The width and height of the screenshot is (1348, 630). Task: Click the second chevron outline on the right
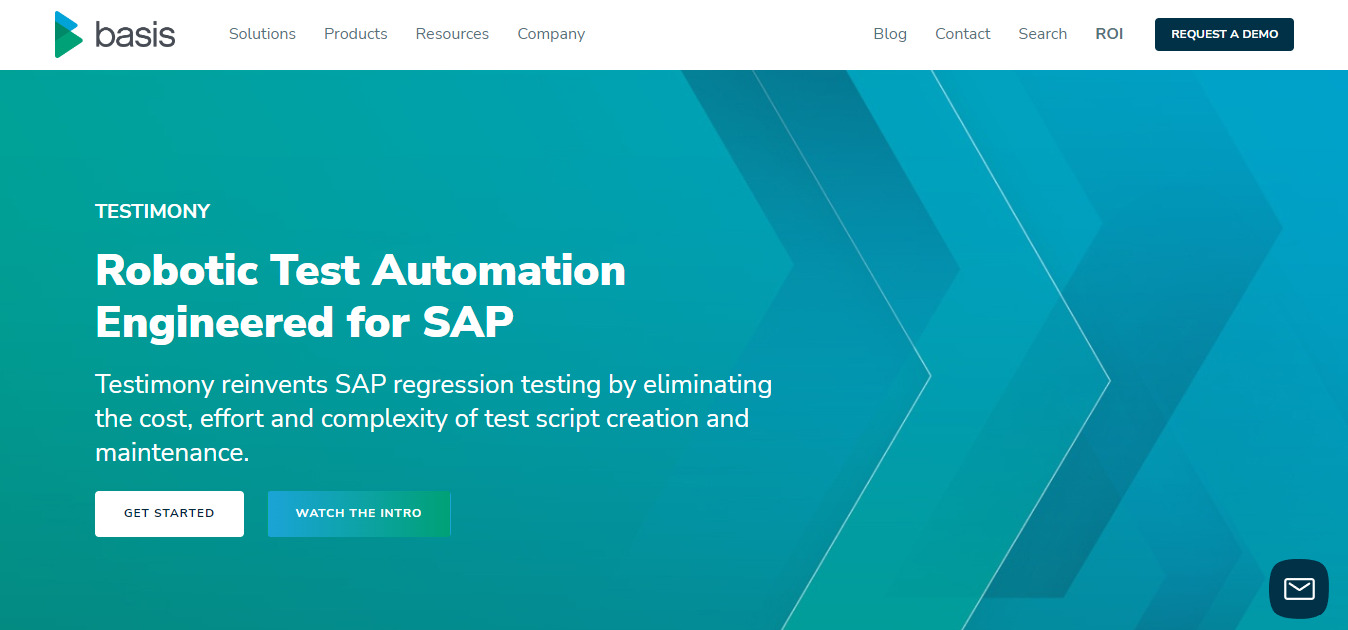pos(1020,380)
